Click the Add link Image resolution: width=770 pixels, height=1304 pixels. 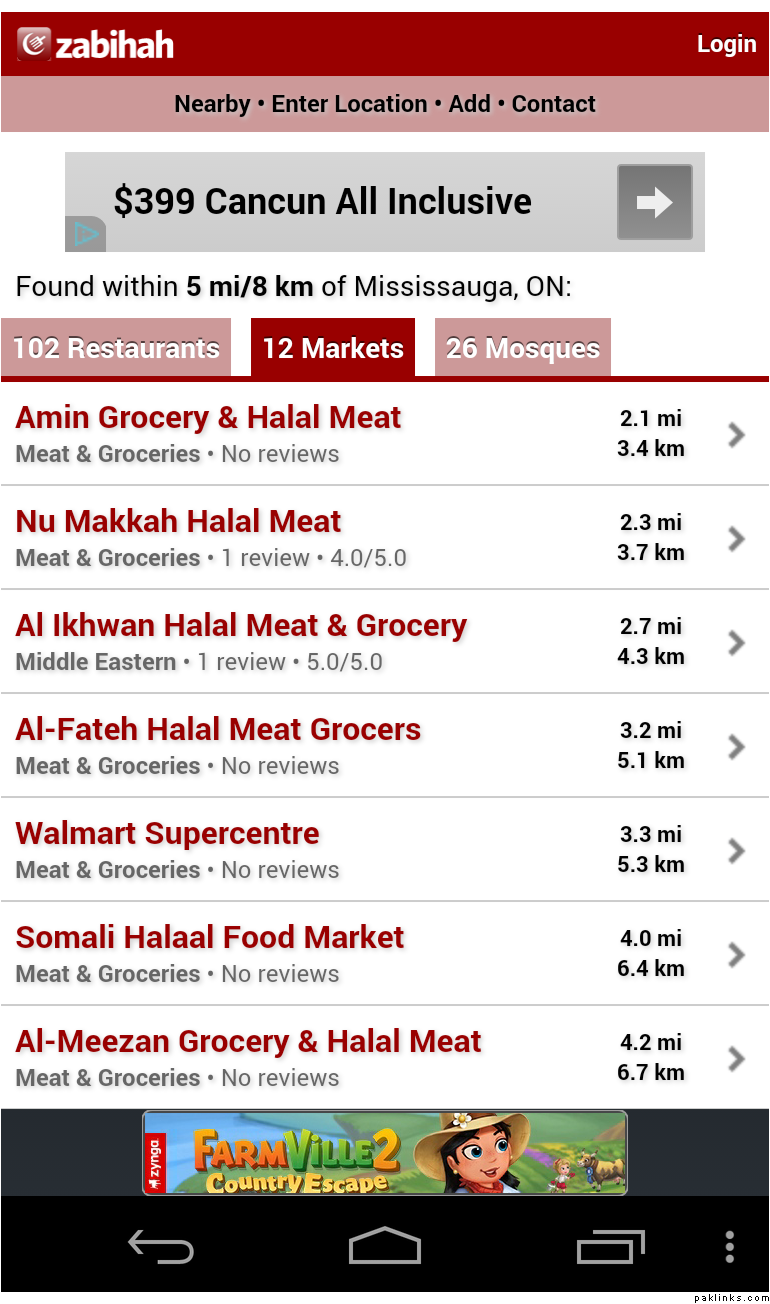click(x=469, y=104)
